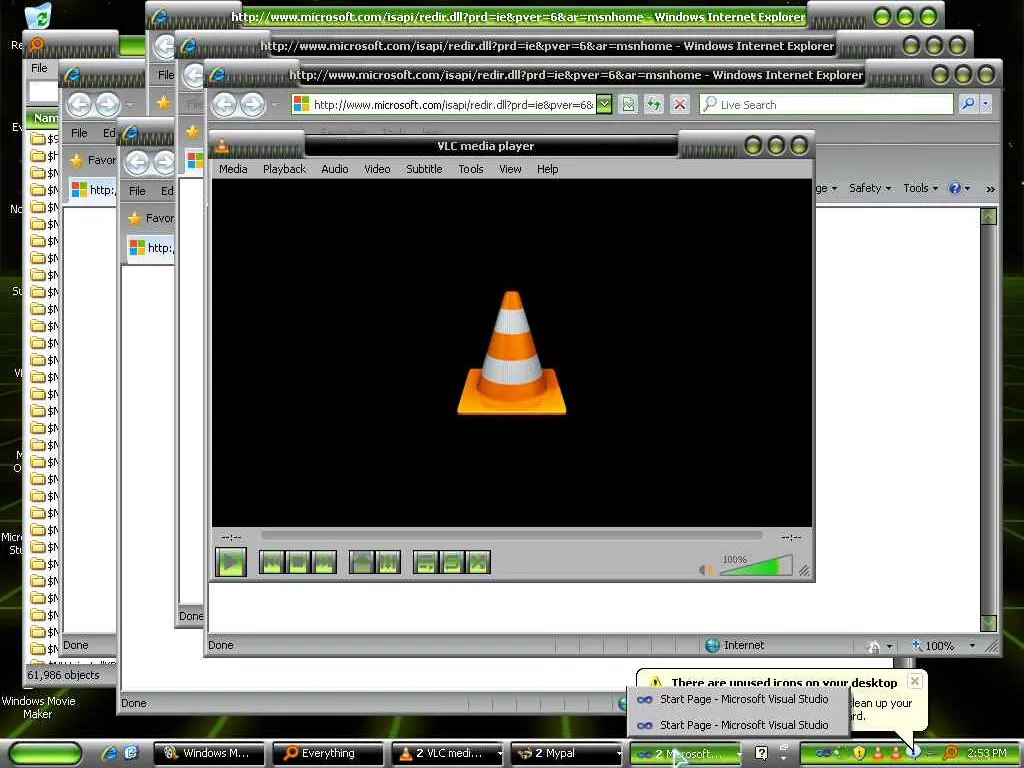Click the front IE scrollbar up arrow
The image size is (1024, 768).
click(x=989, y=216)
